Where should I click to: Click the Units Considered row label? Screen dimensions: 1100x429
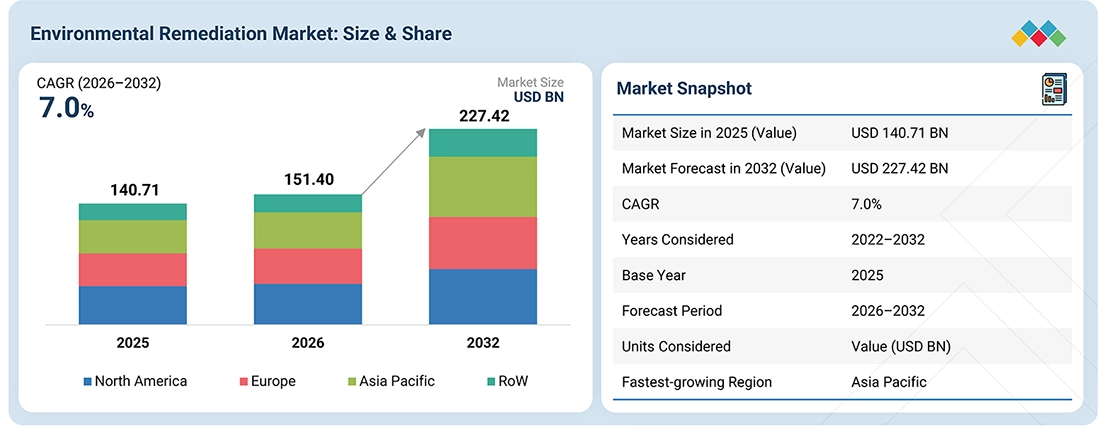pos(676,346)
